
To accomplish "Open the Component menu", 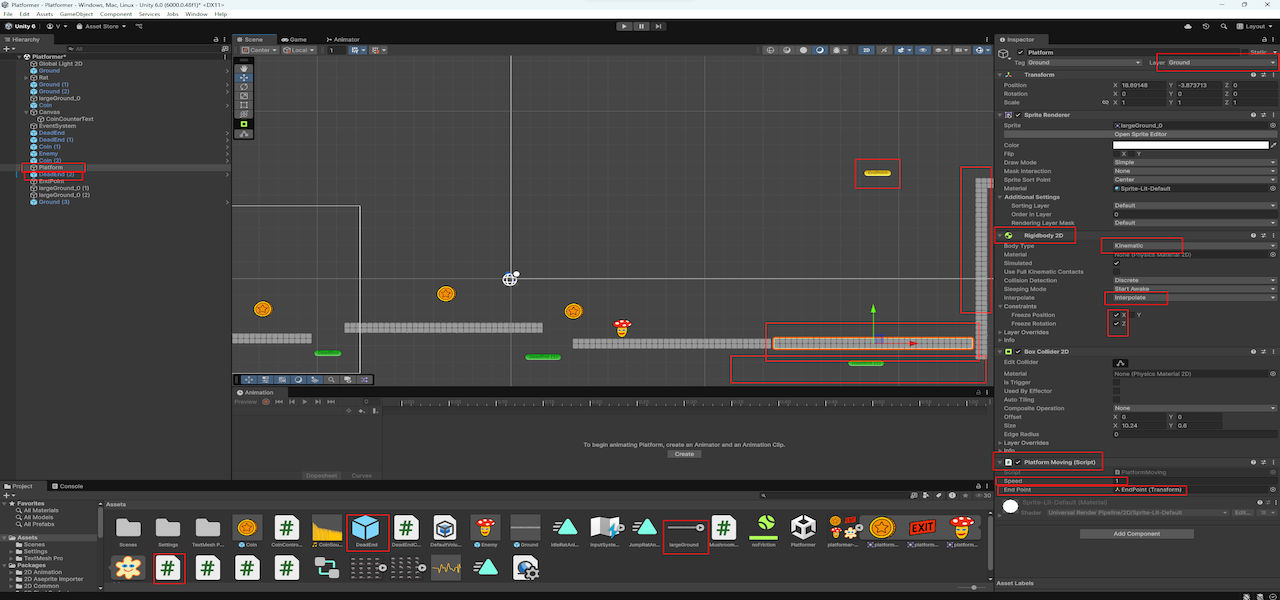I will click(x=116, y=14).
